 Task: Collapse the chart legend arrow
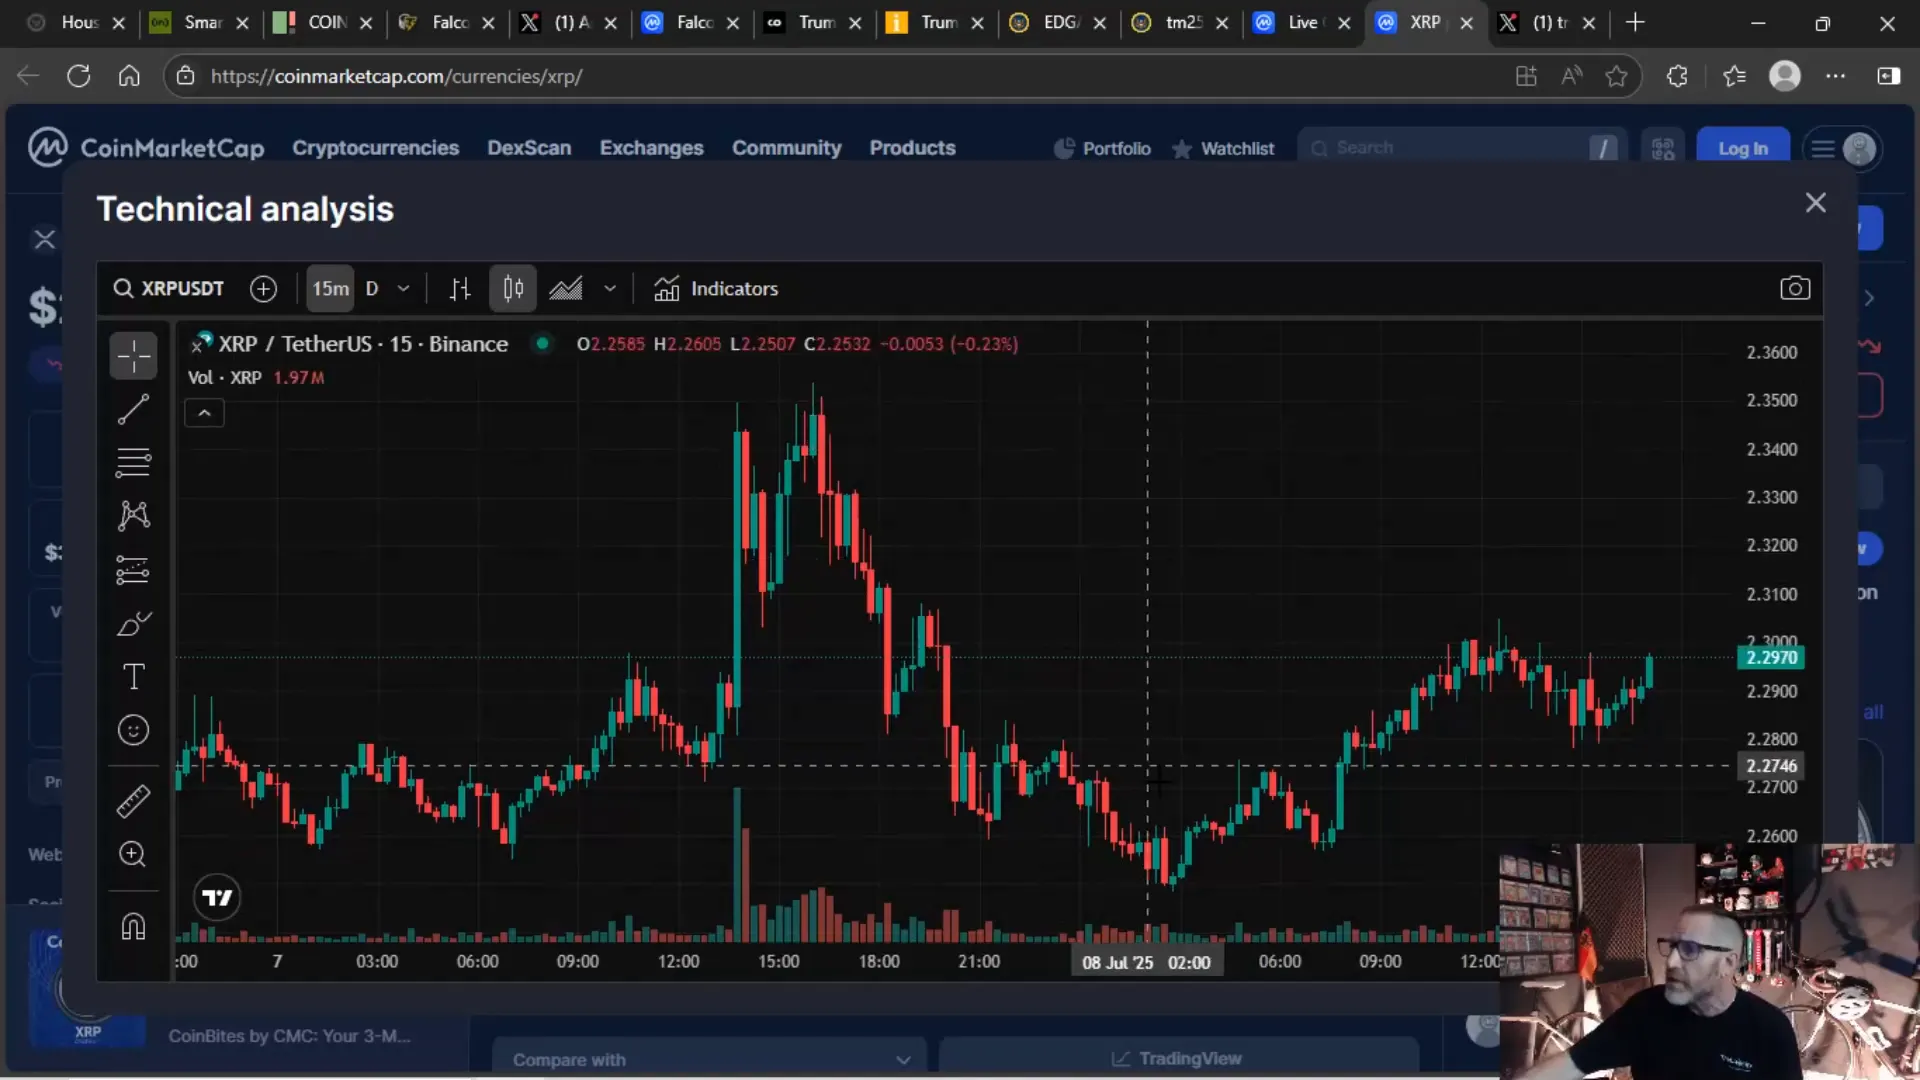tap(204, 413)
